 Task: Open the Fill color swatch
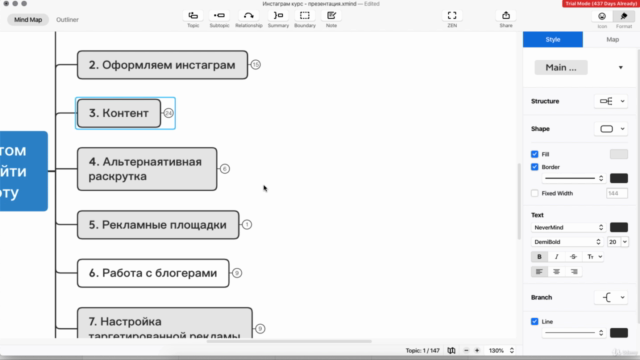[x=619, y=154]
